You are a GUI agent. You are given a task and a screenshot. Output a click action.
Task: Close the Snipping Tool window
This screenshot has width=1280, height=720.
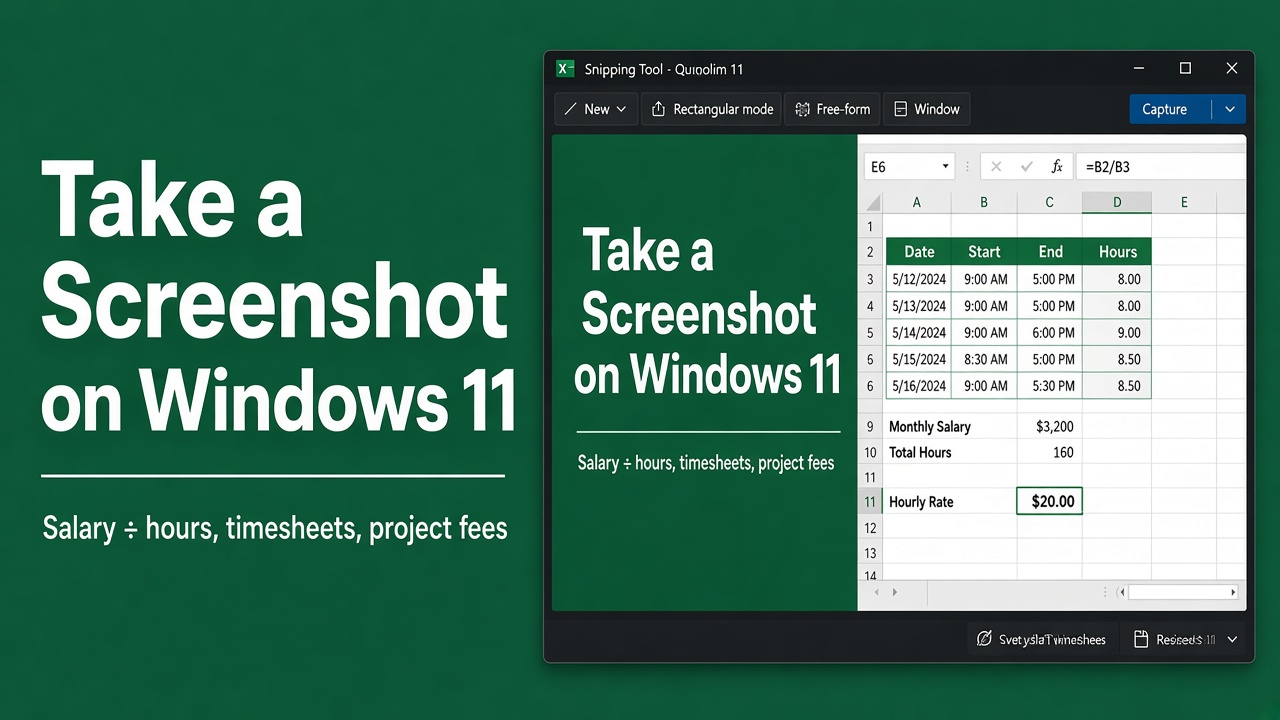coord(1232,69)
